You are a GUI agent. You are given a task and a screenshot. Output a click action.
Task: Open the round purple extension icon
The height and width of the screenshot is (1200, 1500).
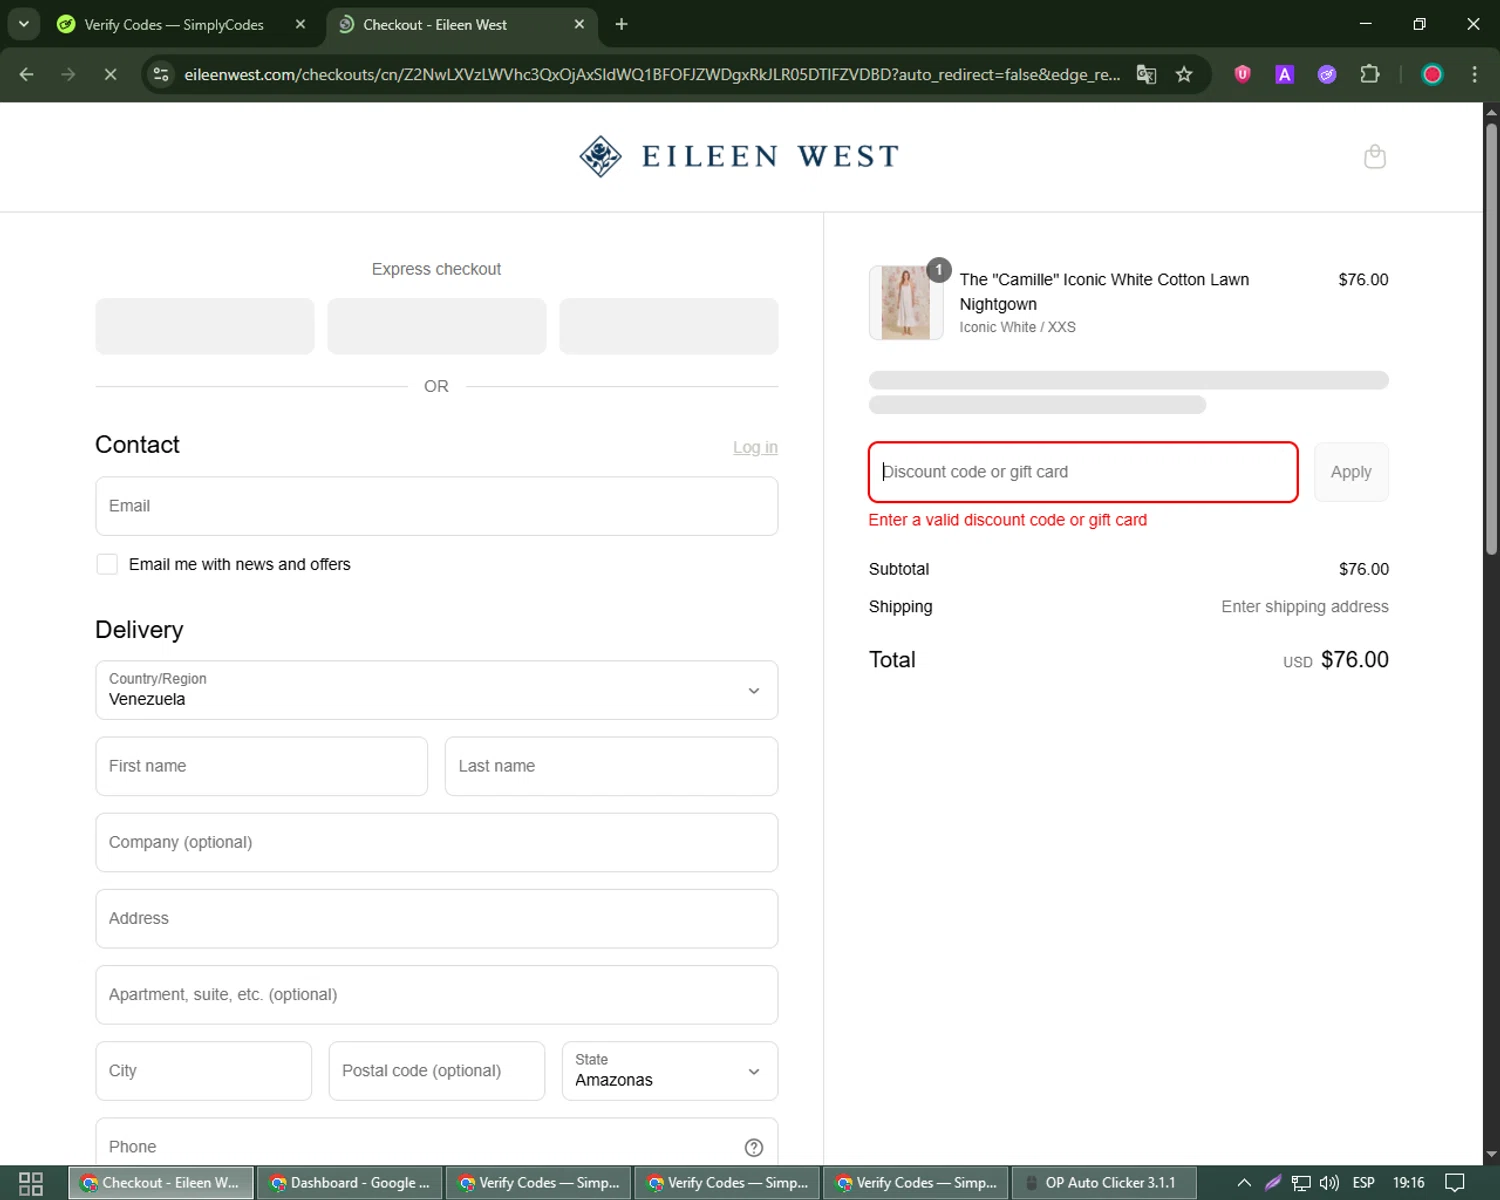(1326, 74)
